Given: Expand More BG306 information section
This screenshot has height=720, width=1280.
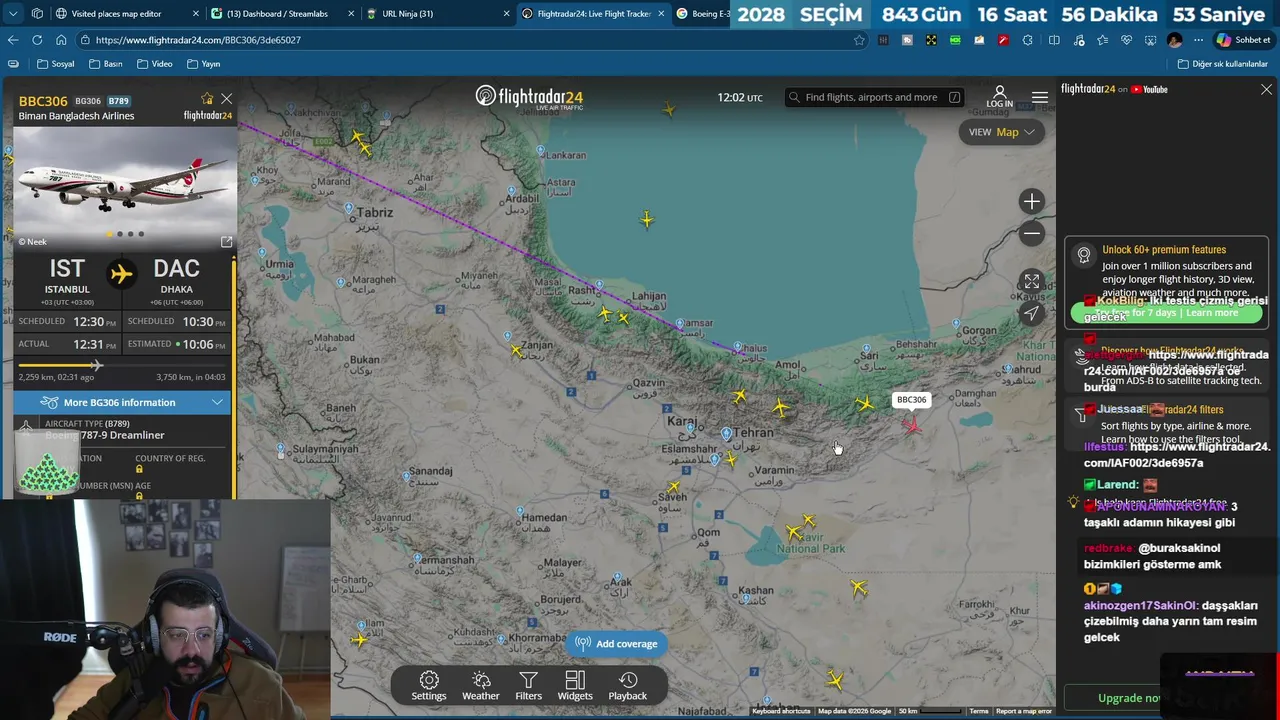Looking at the screenshot, I should coord(123,402).
